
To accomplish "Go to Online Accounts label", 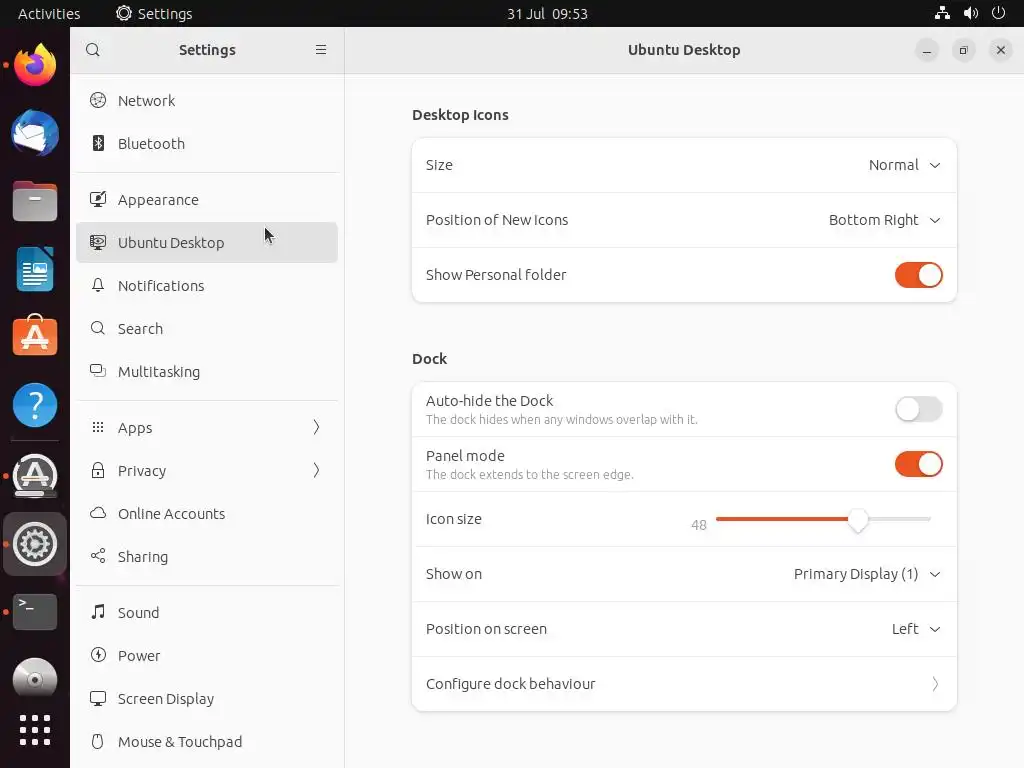I will tap(171, 514).
